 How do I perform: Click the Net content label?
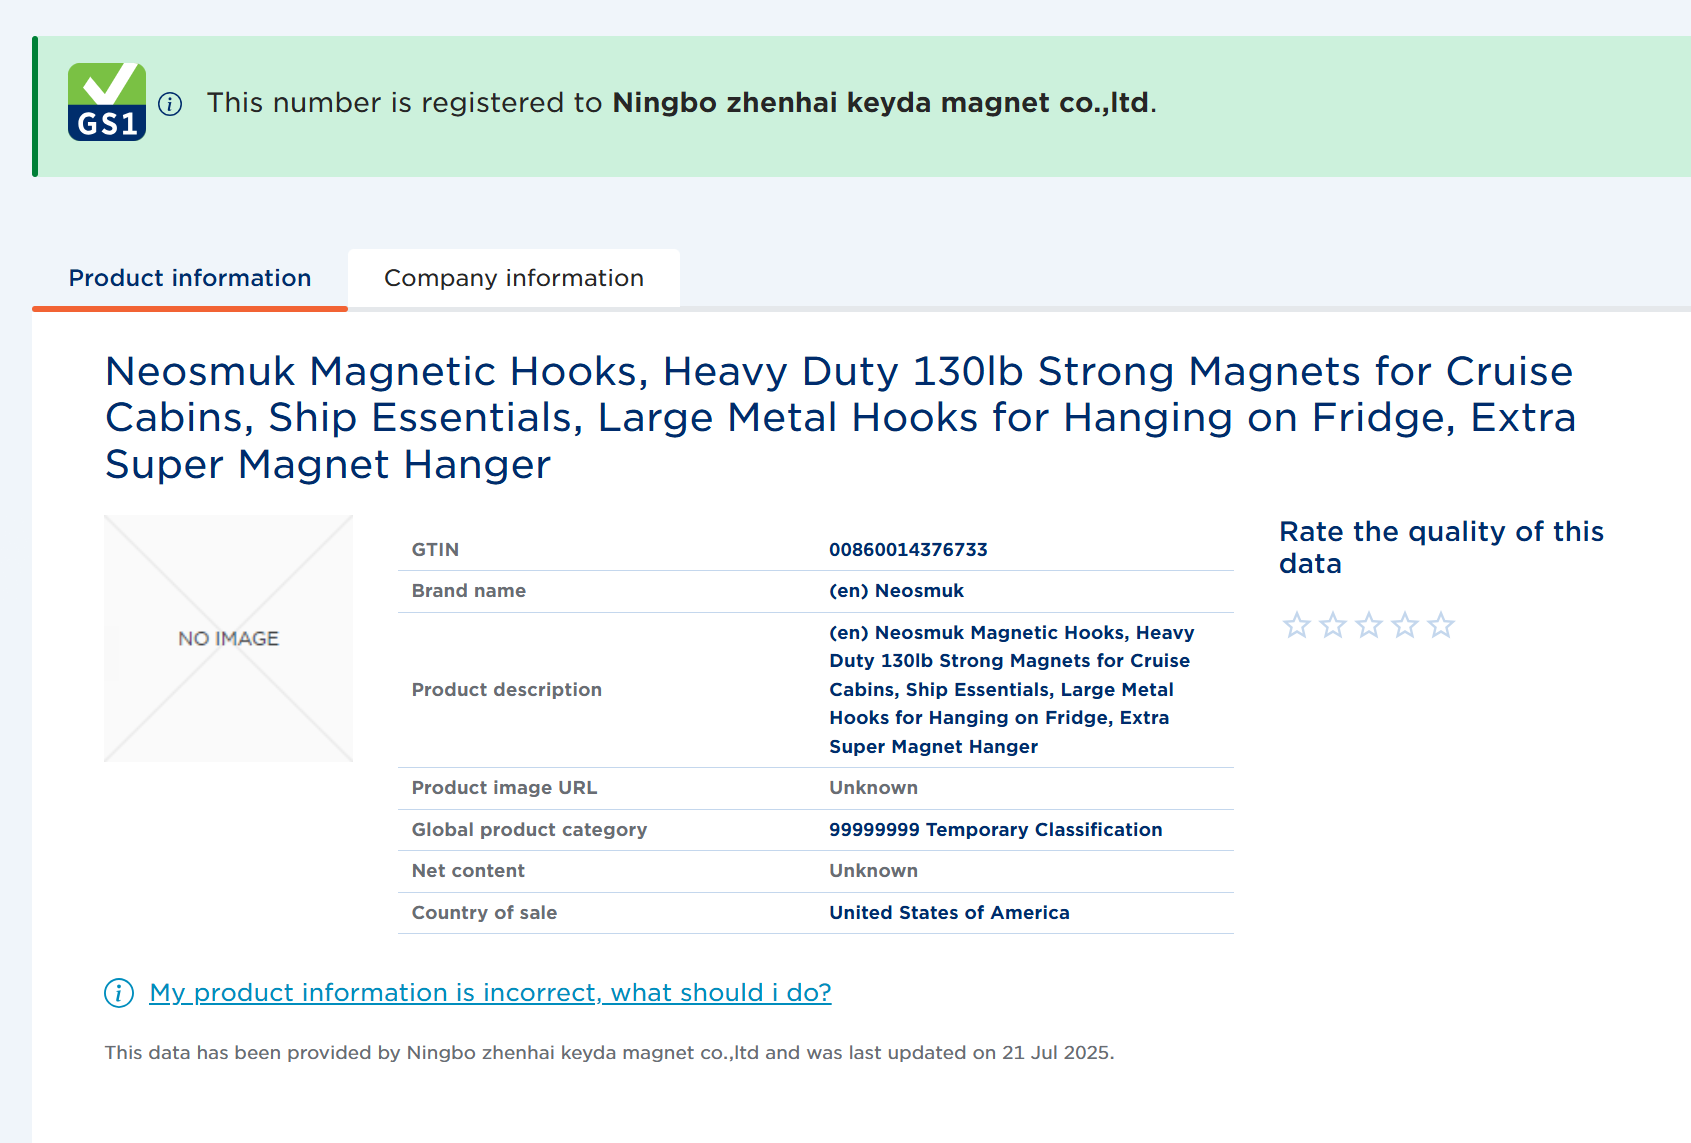coord(468,871)
